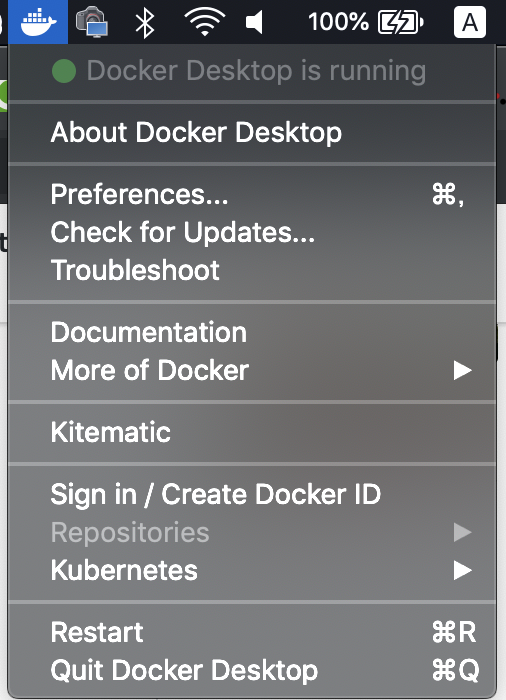Expand the Kubernetes submenu arrow
The image size is (506, 700).
point(463,570)
